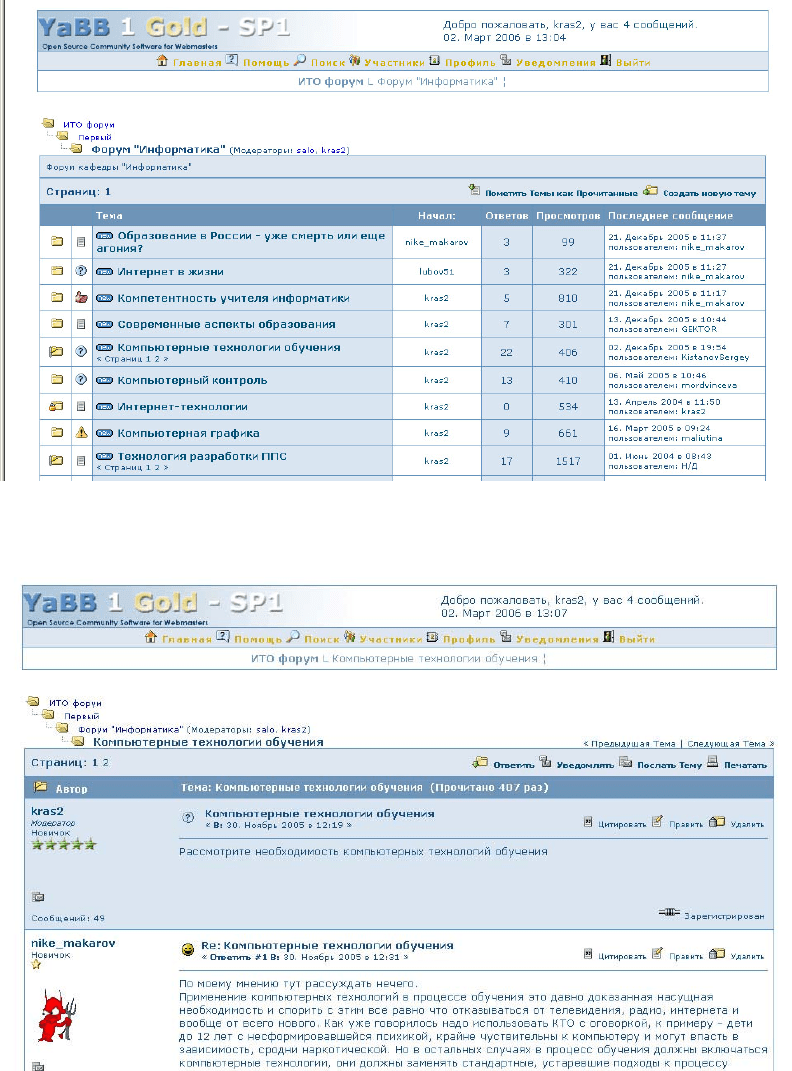Click the edit icon beside Править in the nike_makarov post

[657, 953]
